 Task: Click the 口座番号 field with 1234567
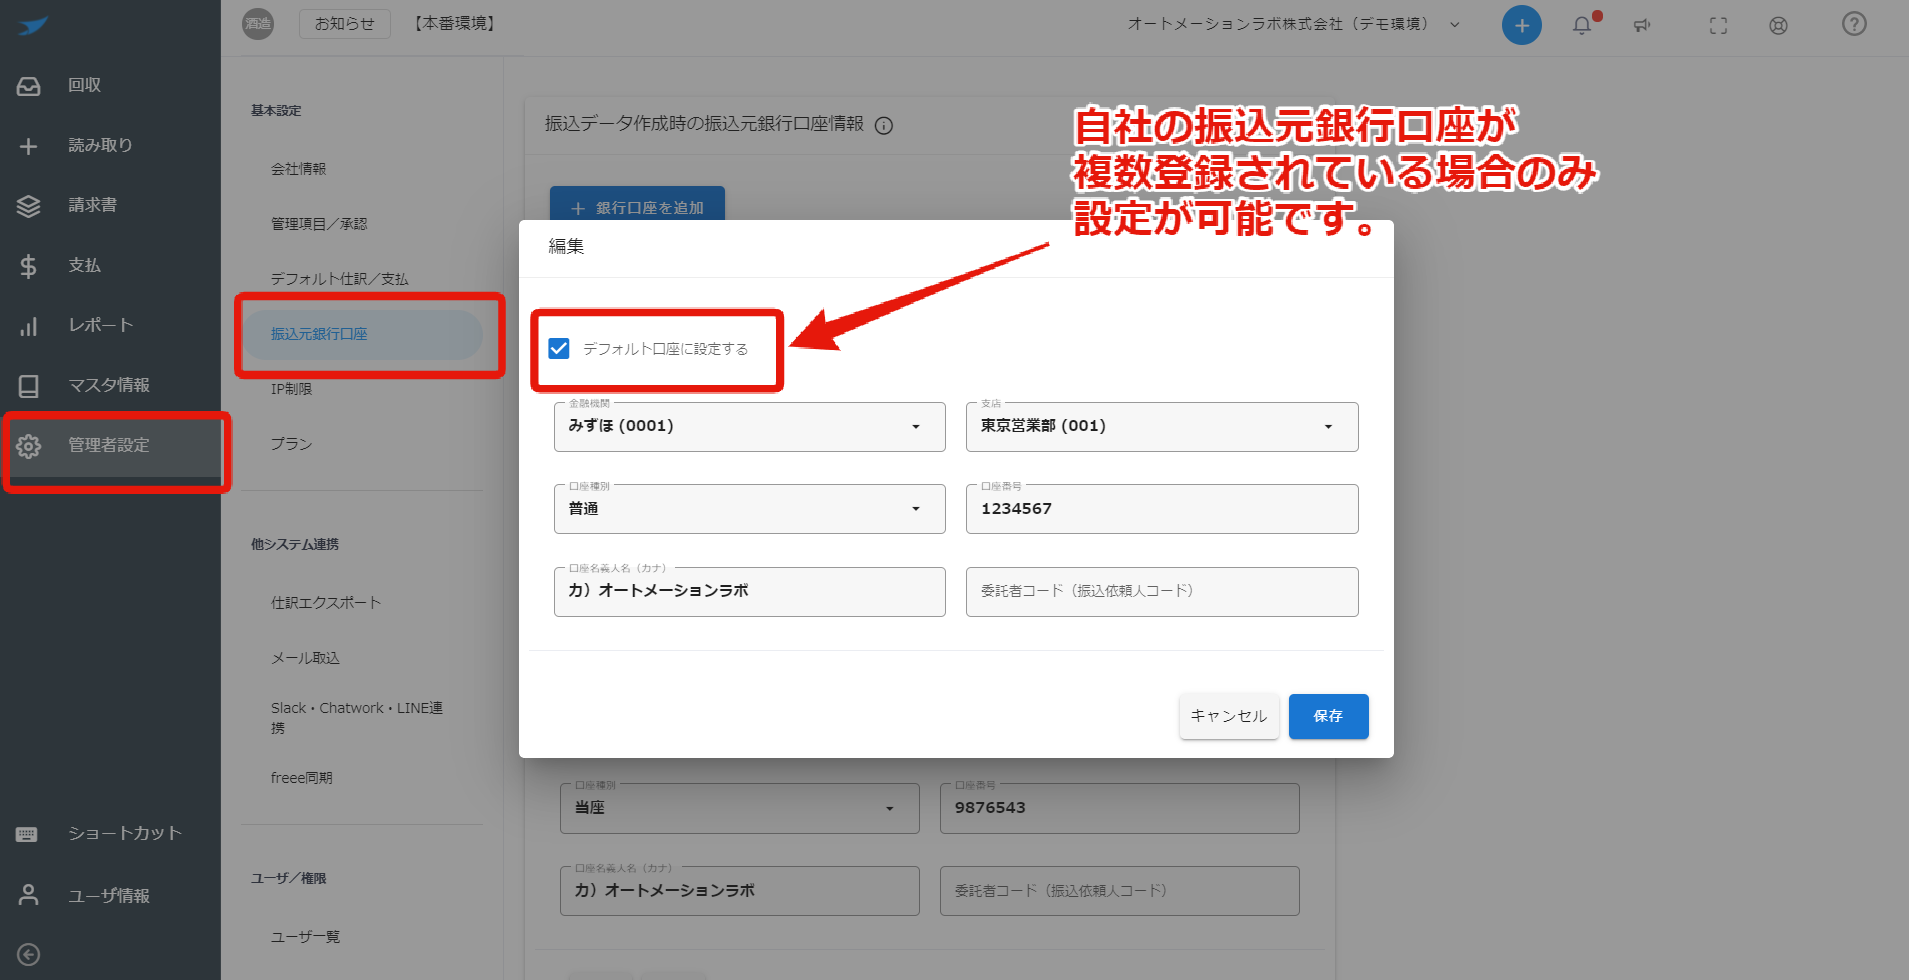(x=1162, y=509)
